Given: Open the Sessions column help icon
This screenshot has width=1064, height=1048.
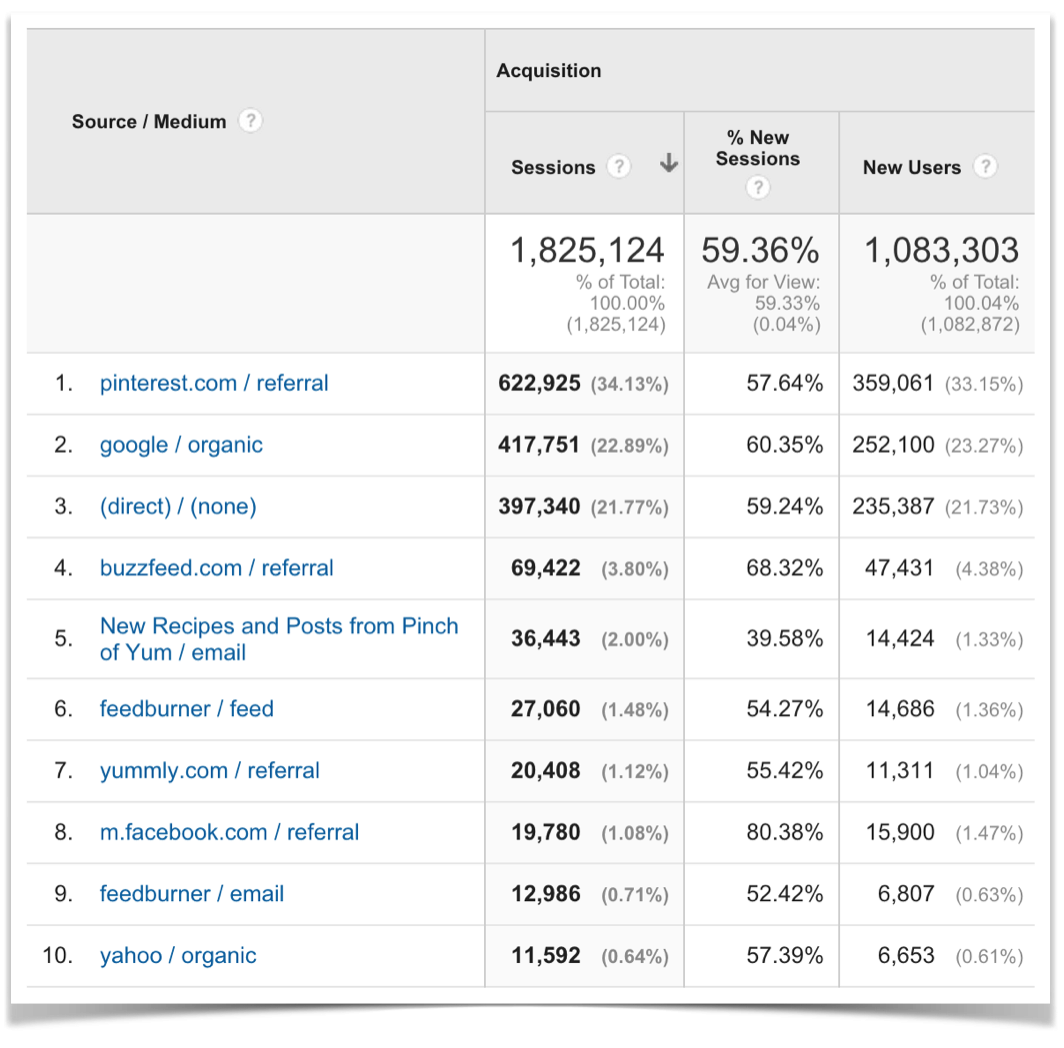Looking at the screenshot, I should tap(619, 167).
